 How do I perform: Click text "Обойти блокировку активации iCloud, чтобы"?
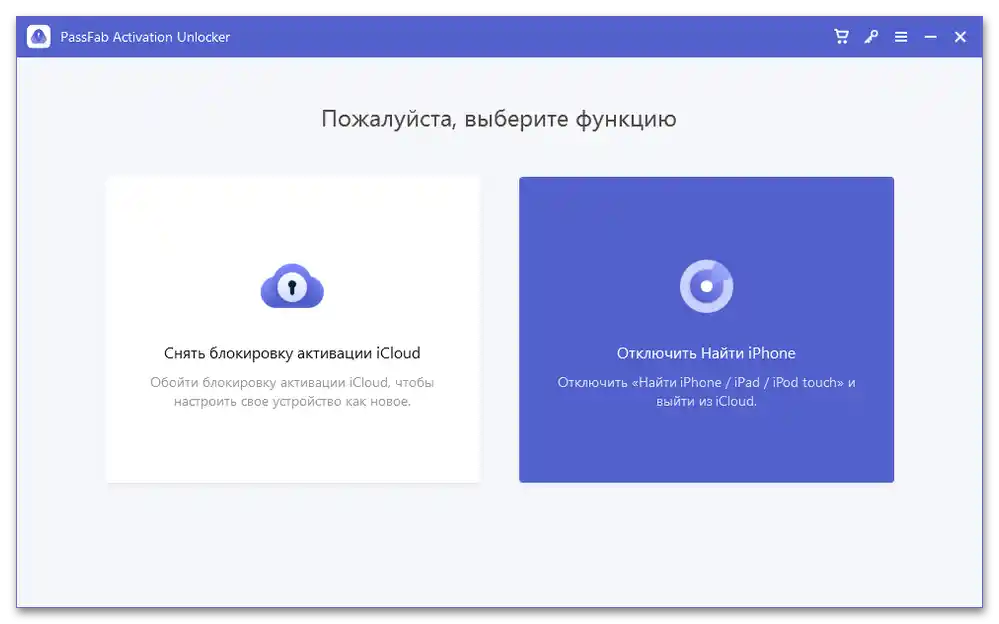pos(292,382)
